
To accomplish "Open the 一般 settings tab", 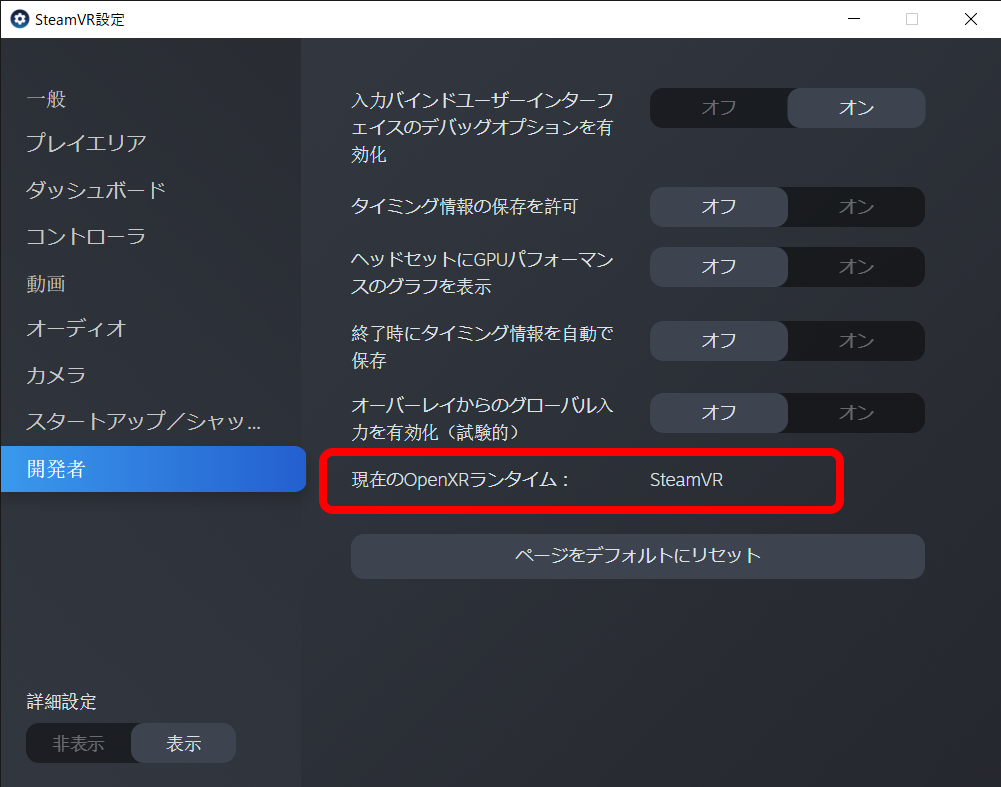I will [x=46, y=99].
